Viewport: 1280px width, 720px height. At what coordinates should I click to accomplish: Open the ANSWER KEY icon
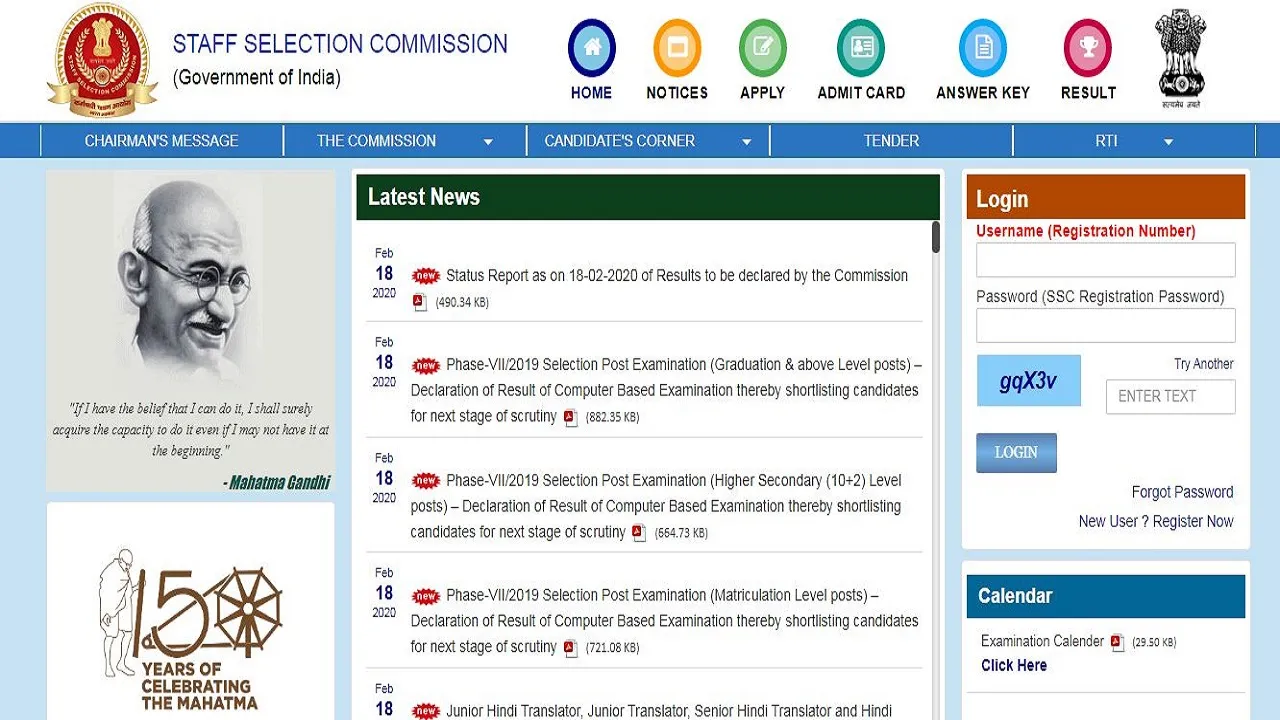[983, 47]
